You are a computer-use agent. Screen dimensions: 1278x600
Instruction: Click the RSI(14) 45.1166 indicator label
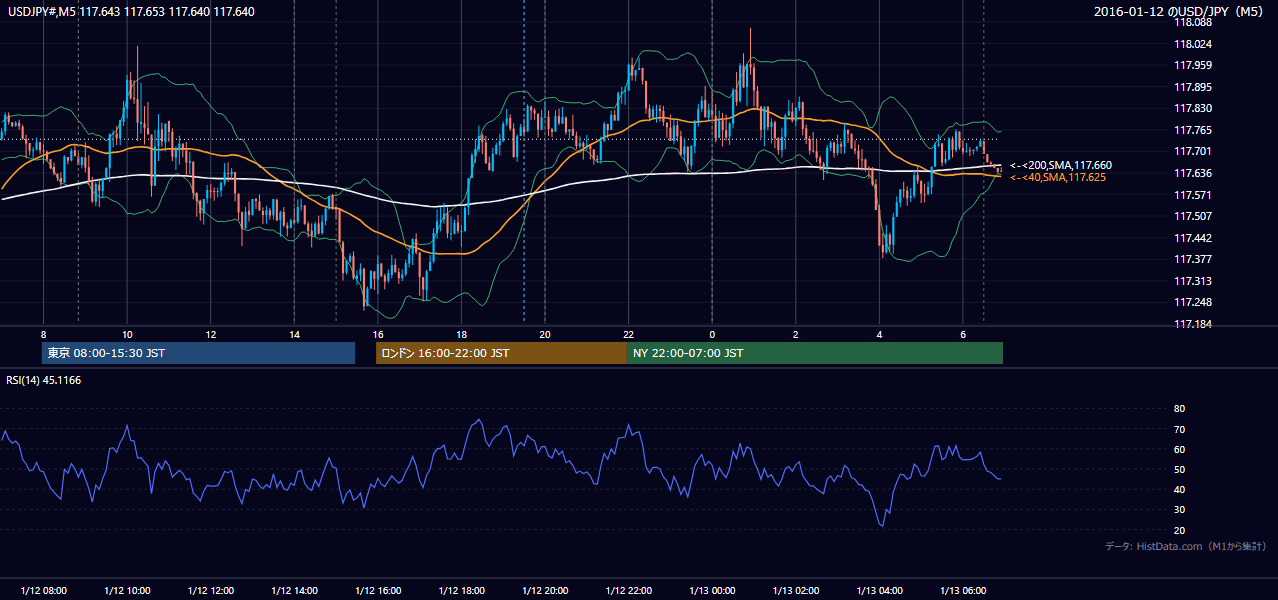coord(45,379)
